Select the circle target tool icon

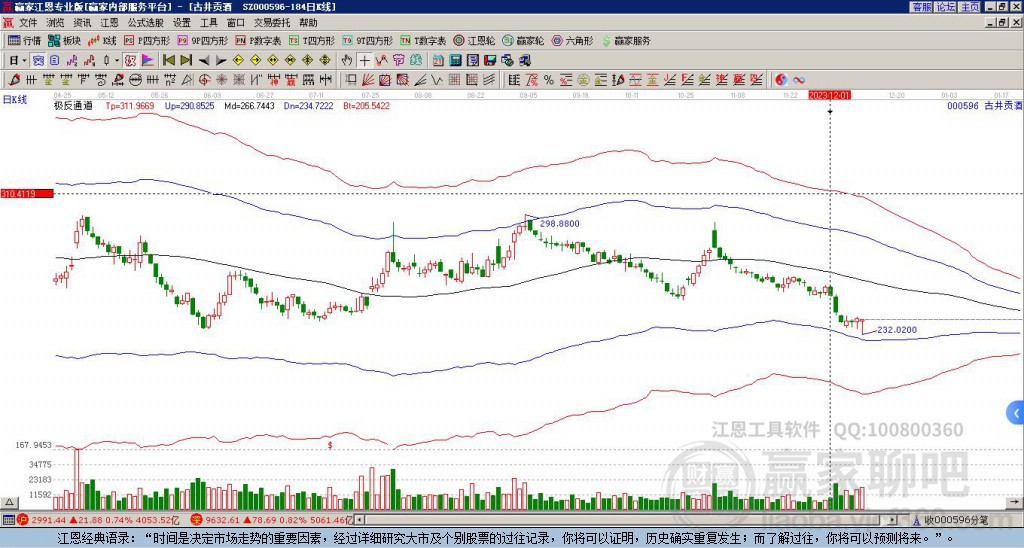click(x=204, y=80)
